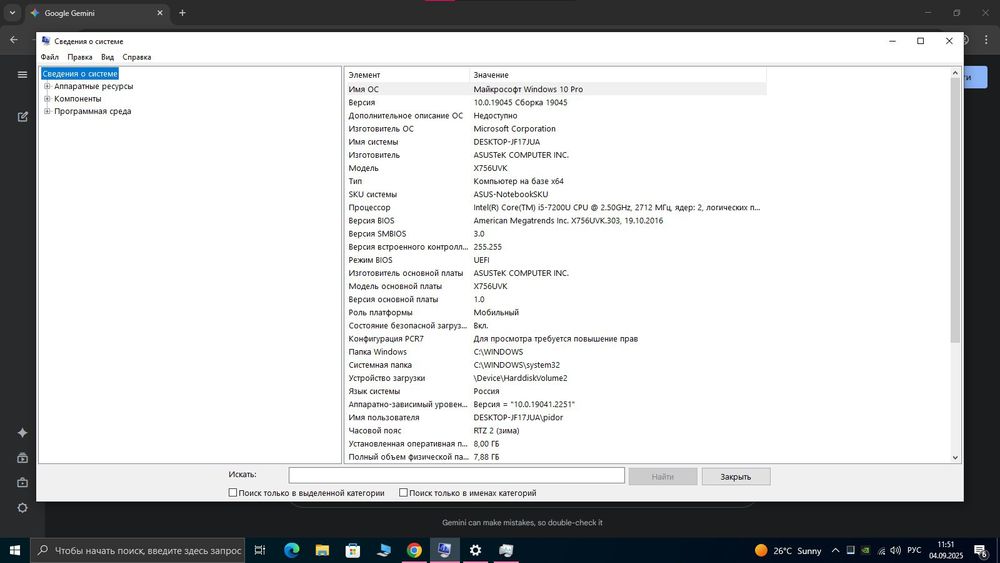Open network icon in system tray

click(881, 550)
